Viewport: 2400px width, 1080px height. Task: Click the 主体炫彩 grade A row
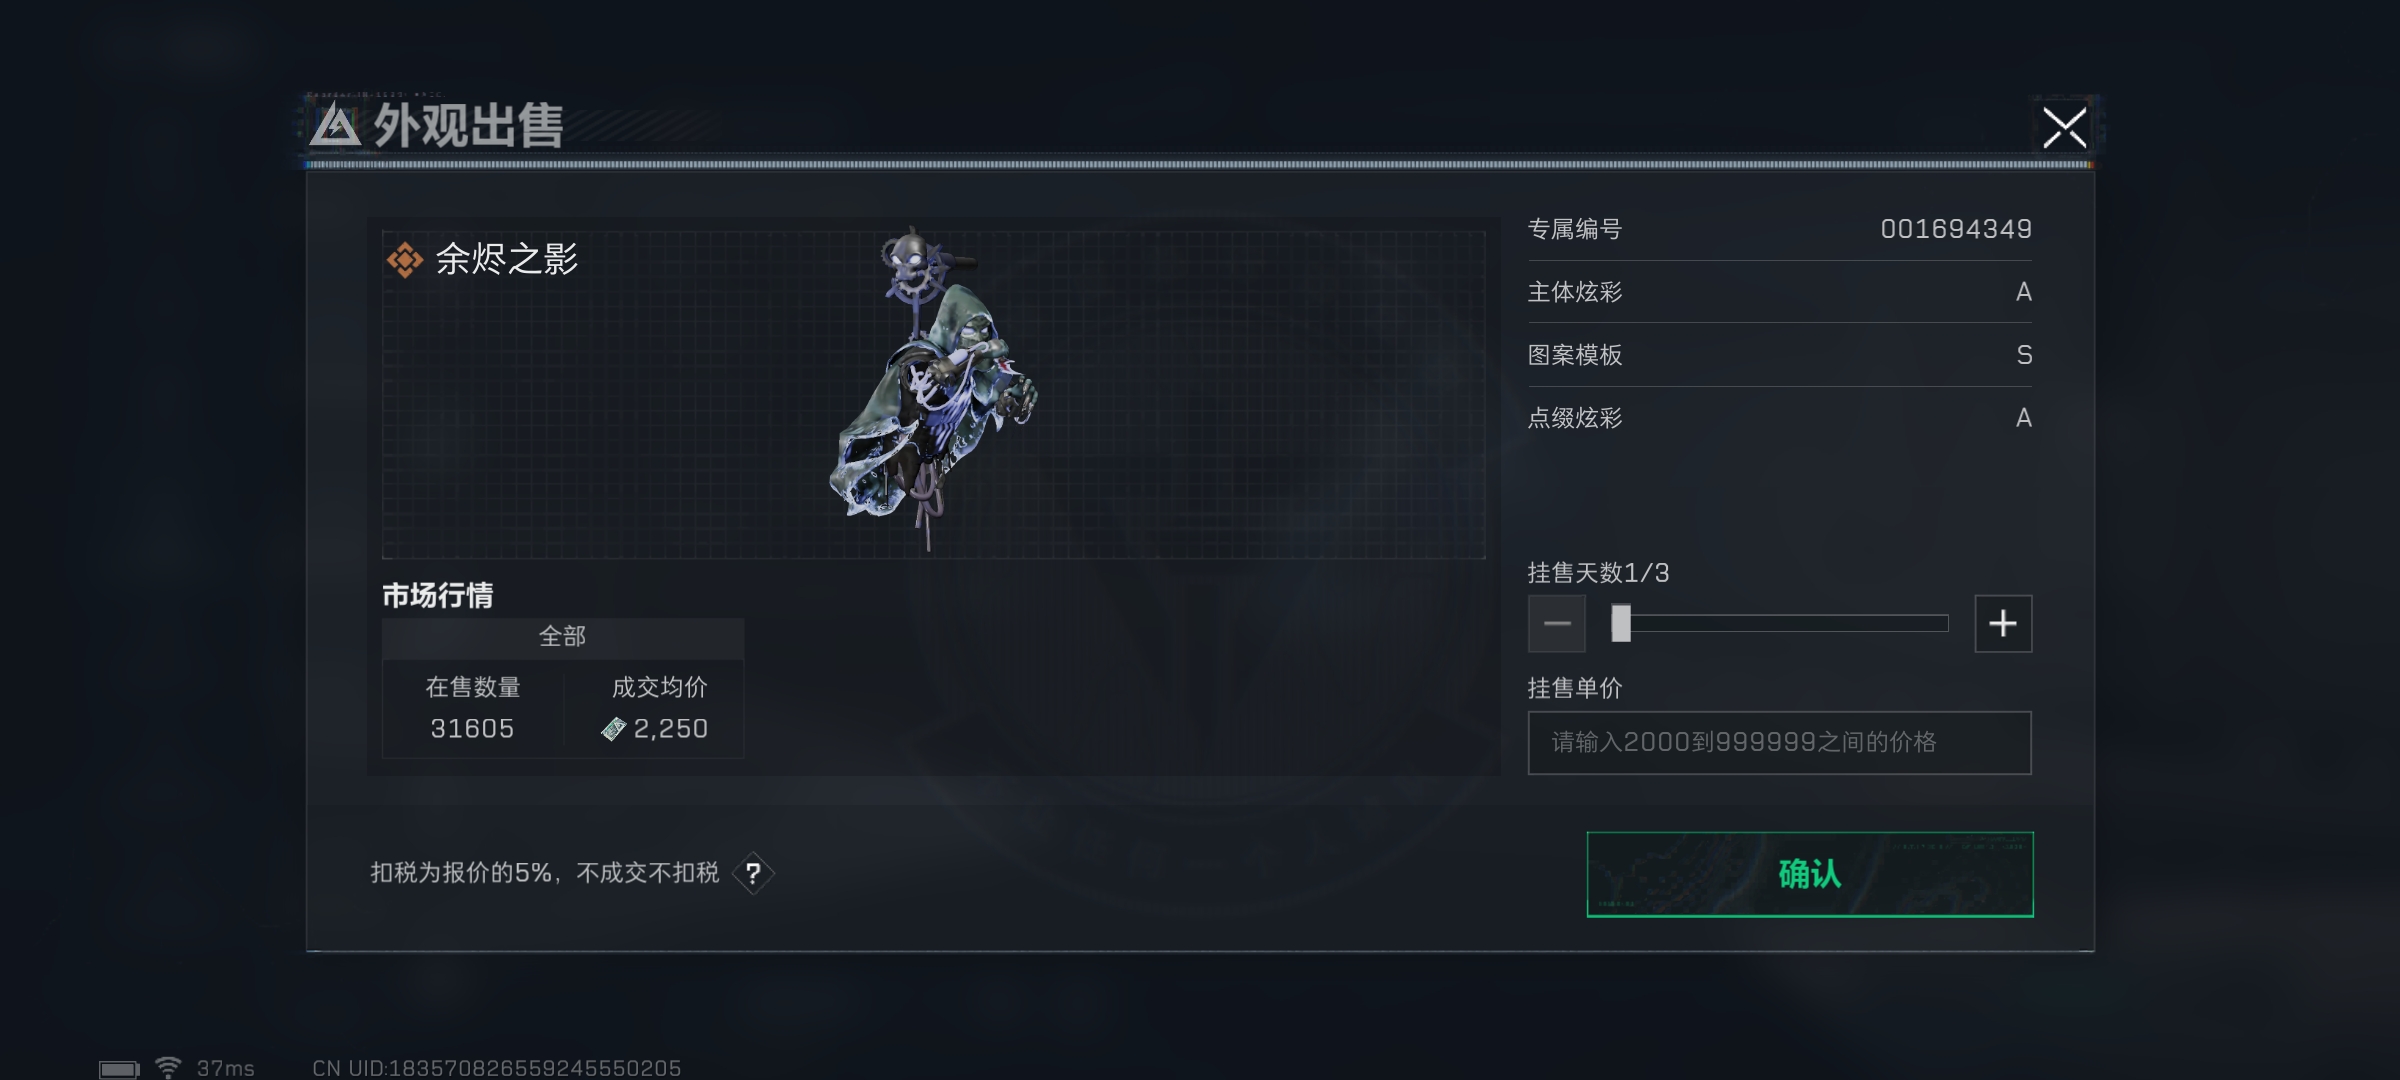coord(1780,292)
